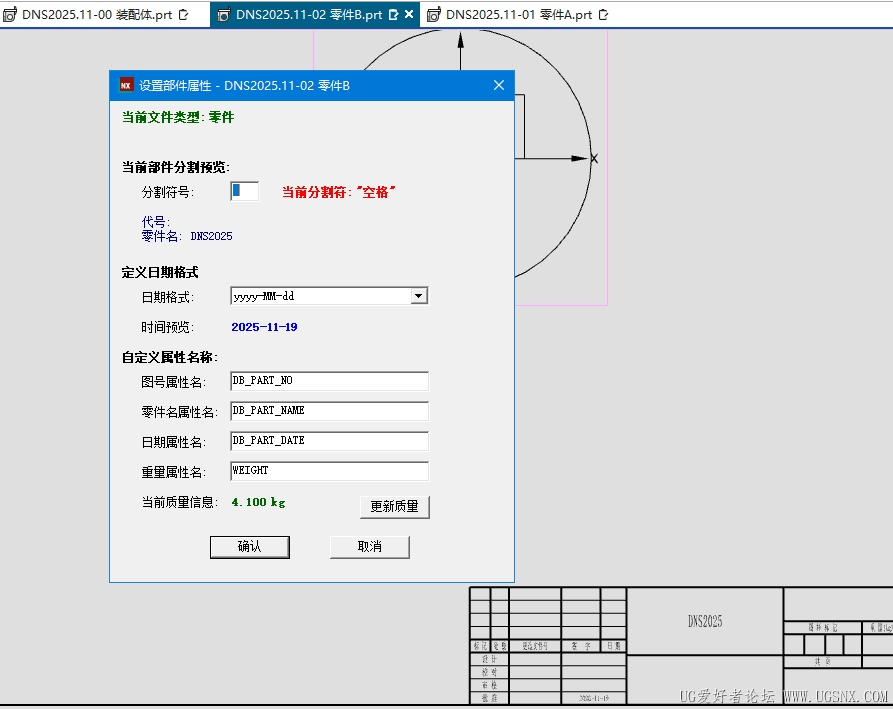893x709 pixels.
Task: Click the 代号: label in preview
Action: pyautogui.click(x=155, y=222)
